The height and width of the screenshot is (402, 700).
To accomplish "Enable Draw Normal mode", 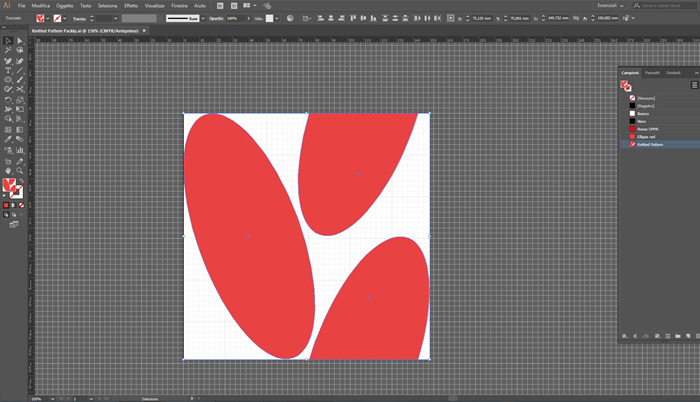I will click(x=6, y=214).
